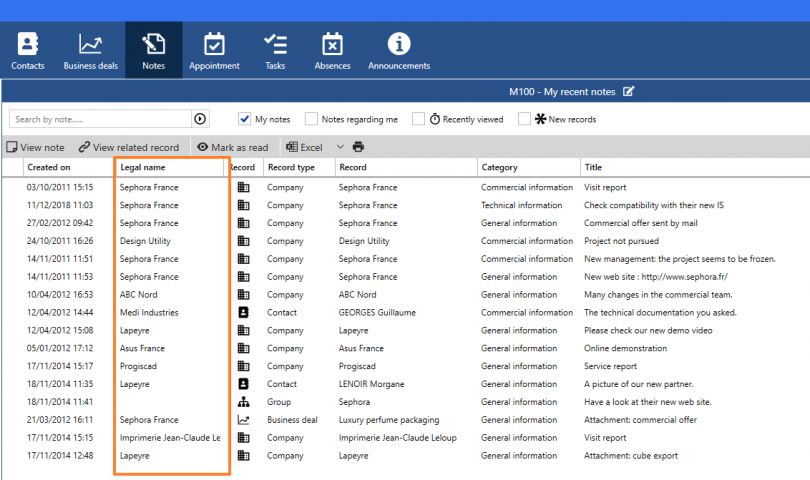The image size is (810, 480).
Task: Click the contact icon in the GEORGES Guillaume row
Action: (x=243, y=312)
